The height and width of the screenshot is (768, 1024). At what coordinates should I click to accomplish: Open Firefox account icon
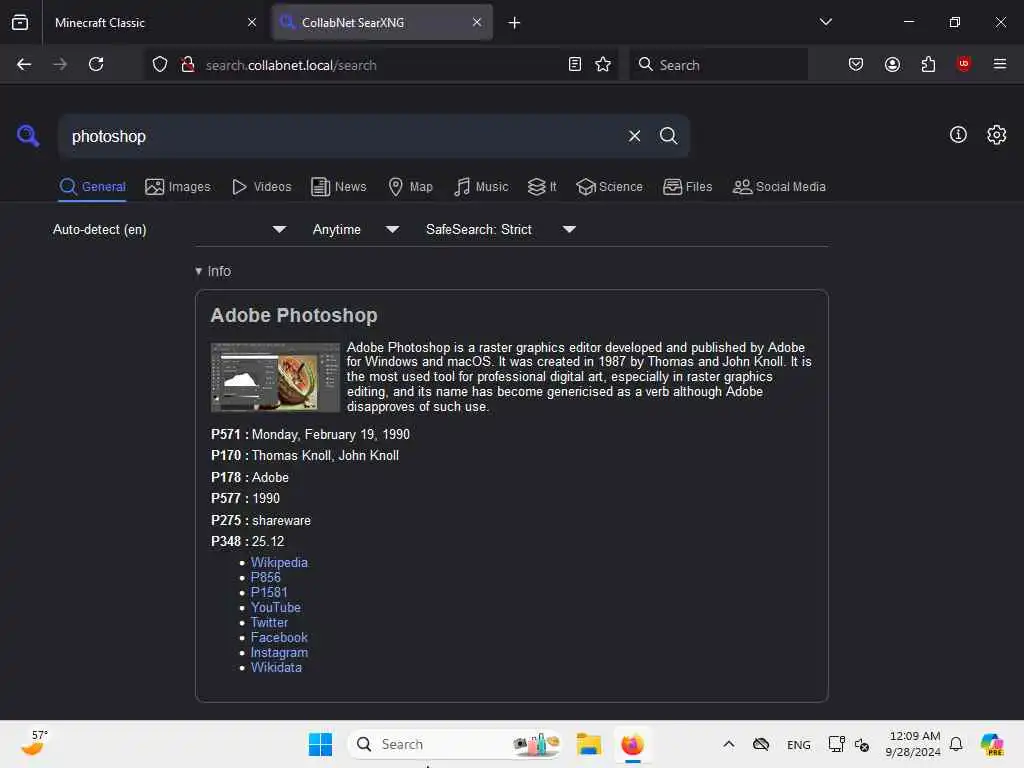(892, 64)
